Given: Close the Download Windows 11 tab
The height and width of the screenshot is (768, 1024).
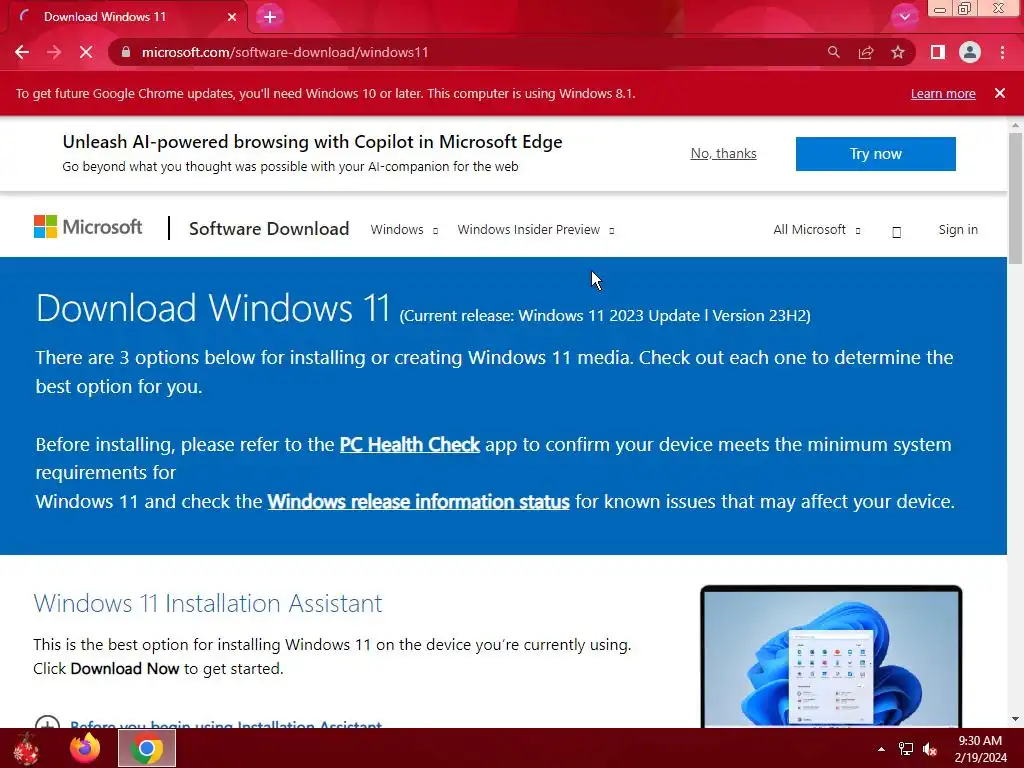Looking at the screenshot, I should tap(232, 17).
